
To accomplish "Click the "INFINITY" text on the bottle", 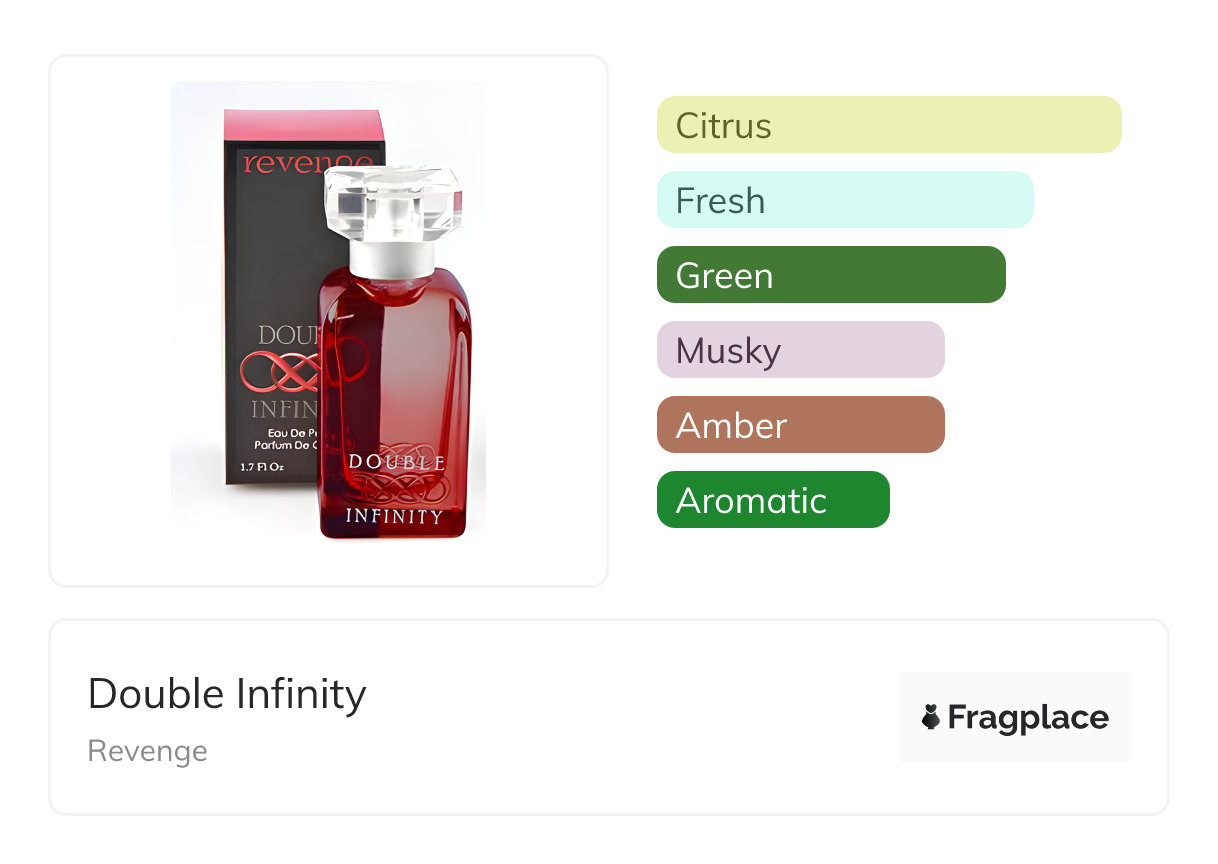I will [x=394, y=517].
